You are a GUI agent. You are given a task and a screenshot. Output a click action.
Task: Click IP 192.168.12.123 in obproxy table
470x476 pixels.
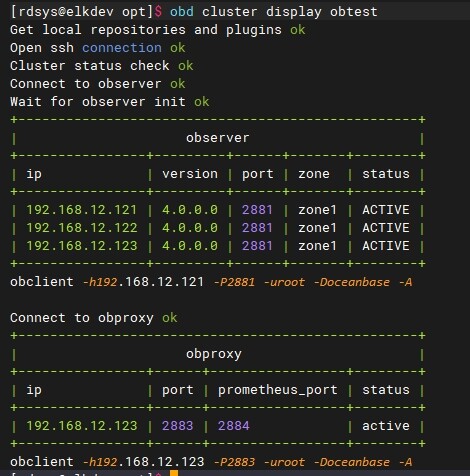(x=82, y=426)
